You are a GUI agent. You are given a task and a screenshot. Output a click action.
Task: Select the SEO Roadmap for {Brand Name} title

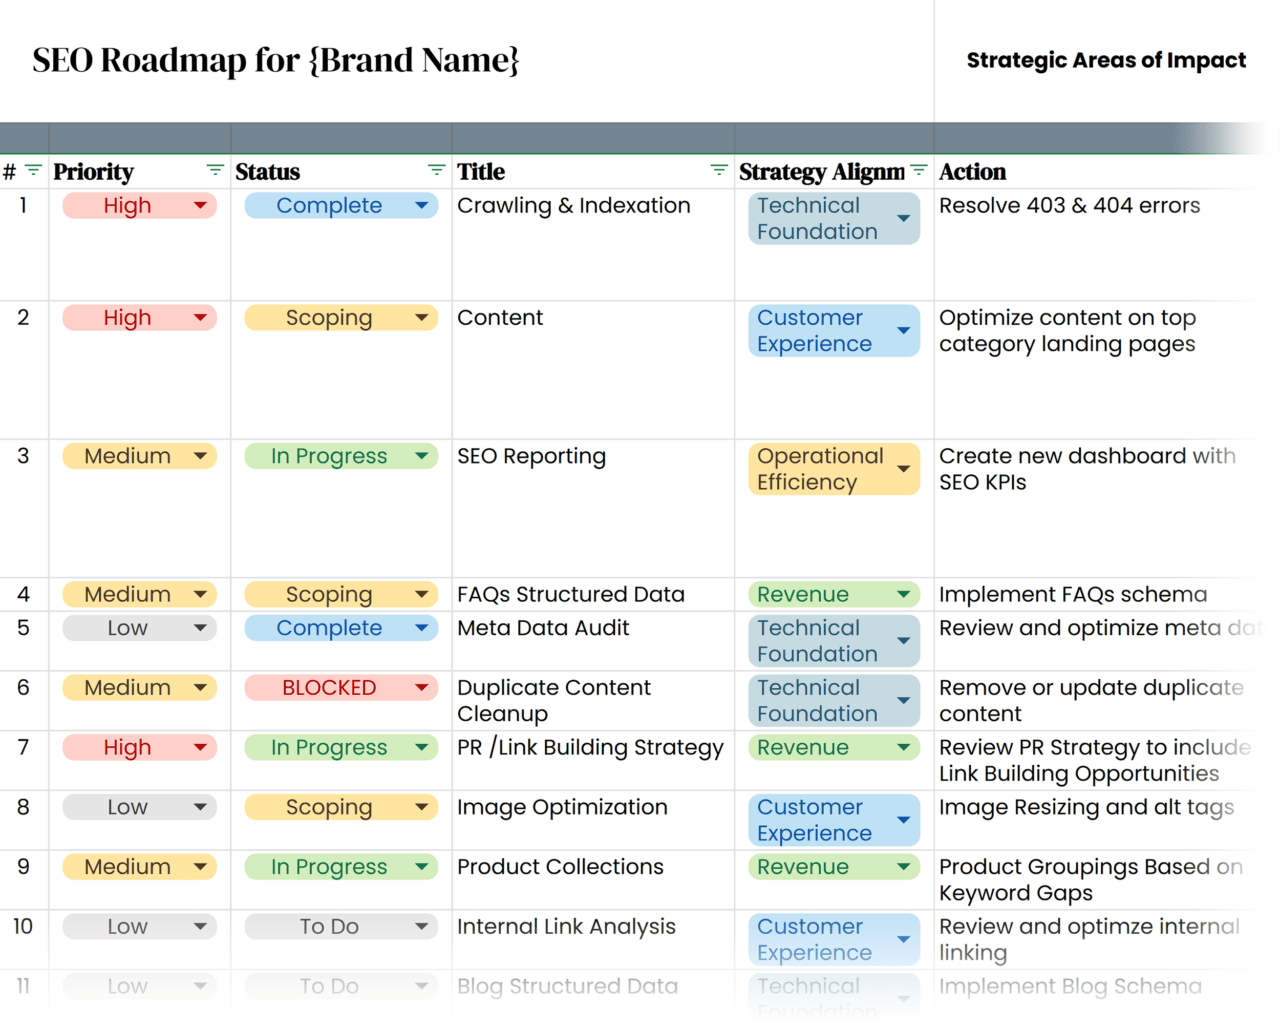click(275, 60)
